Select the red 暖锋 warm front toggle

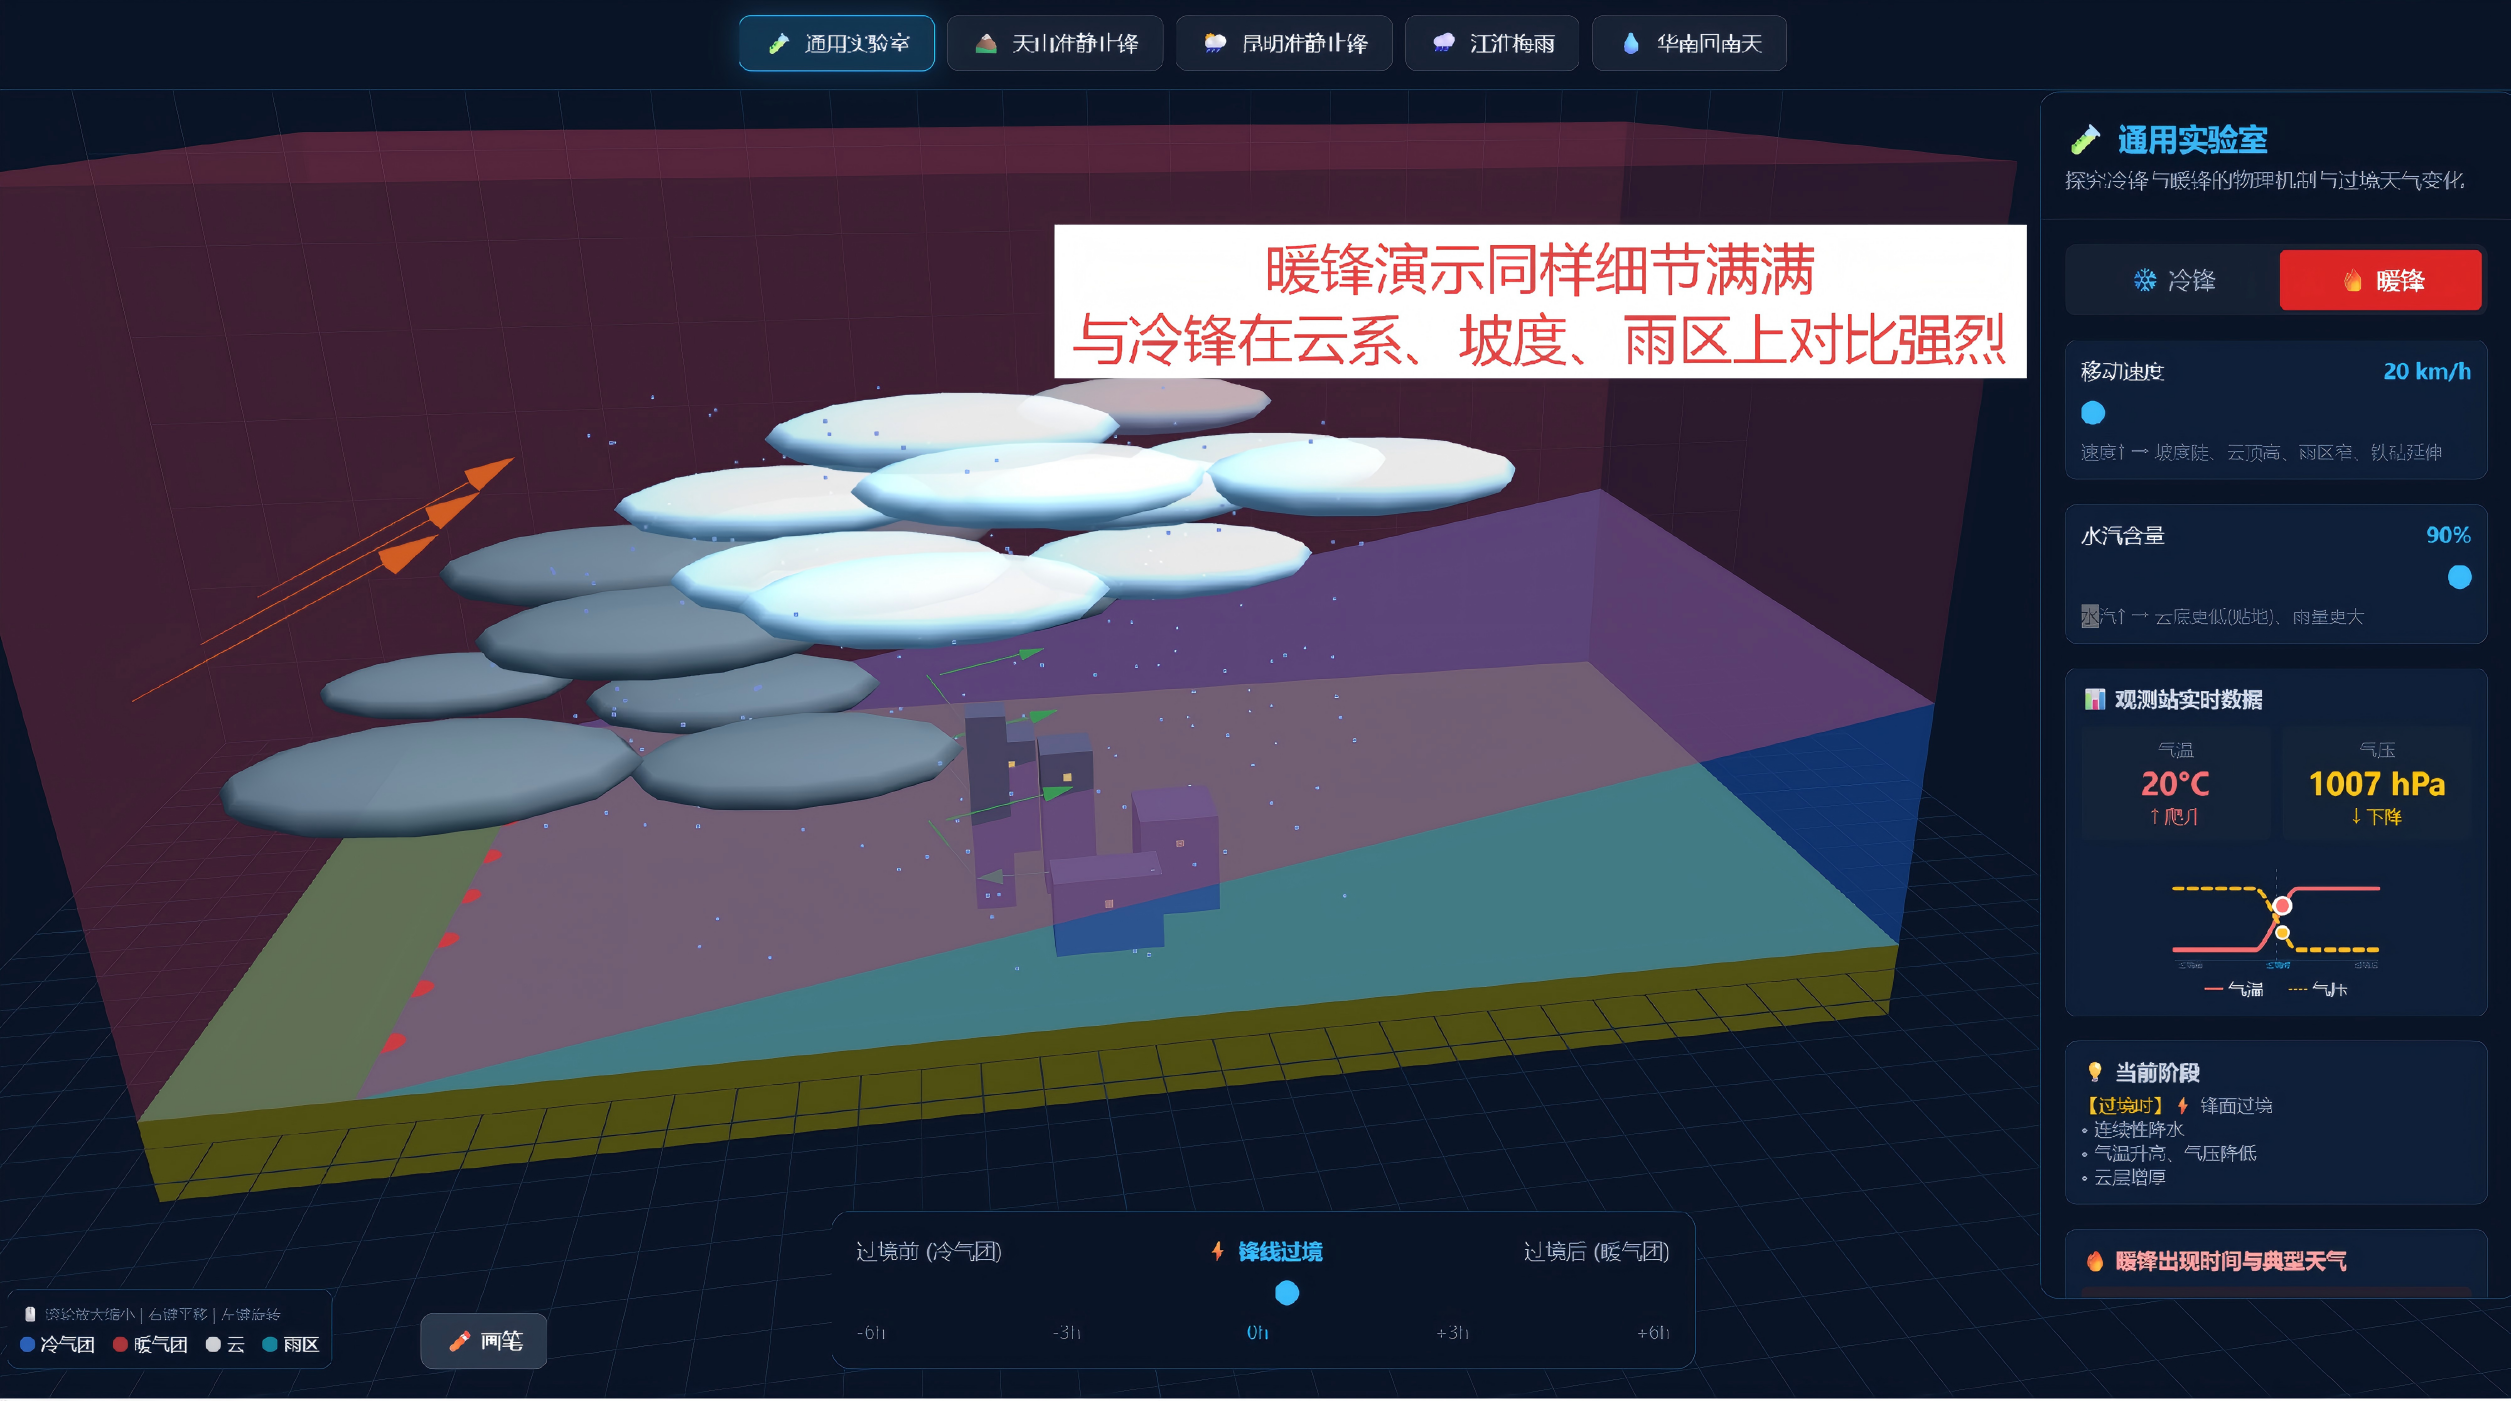[2380, 280]
